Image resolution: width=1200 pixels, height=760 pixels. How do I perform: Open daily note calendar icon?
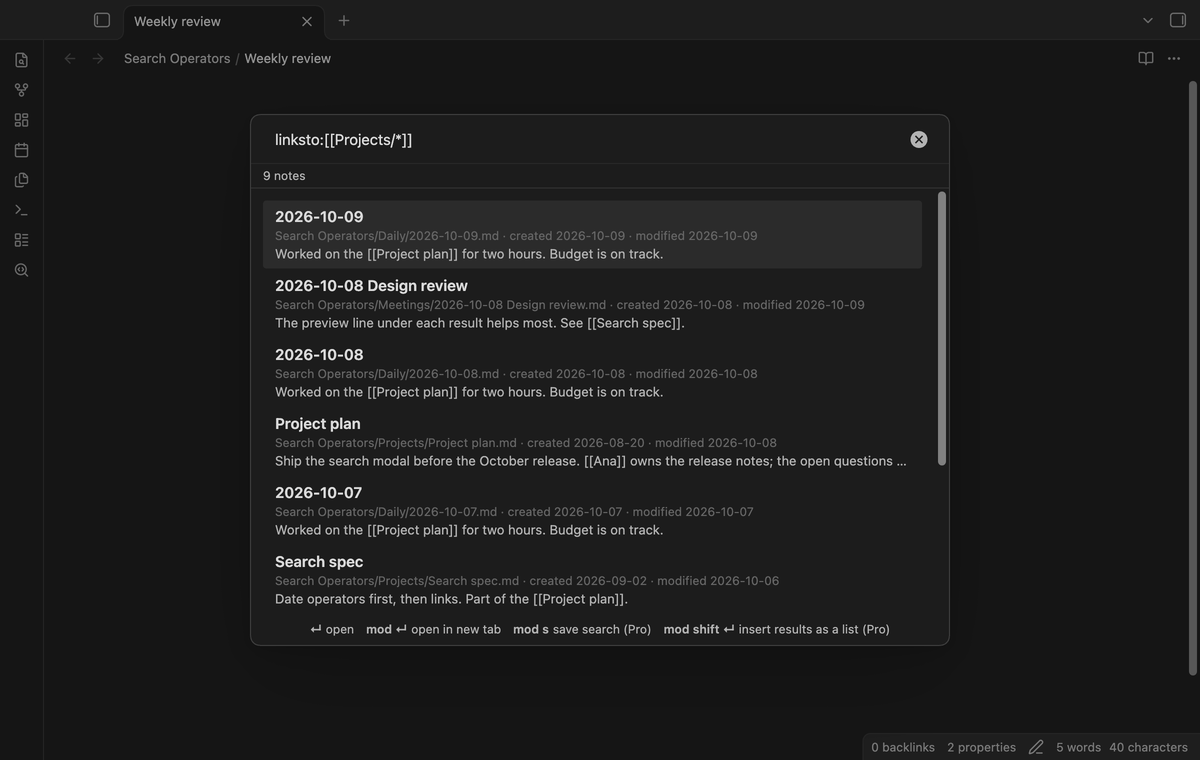click(x=22, y=150)
